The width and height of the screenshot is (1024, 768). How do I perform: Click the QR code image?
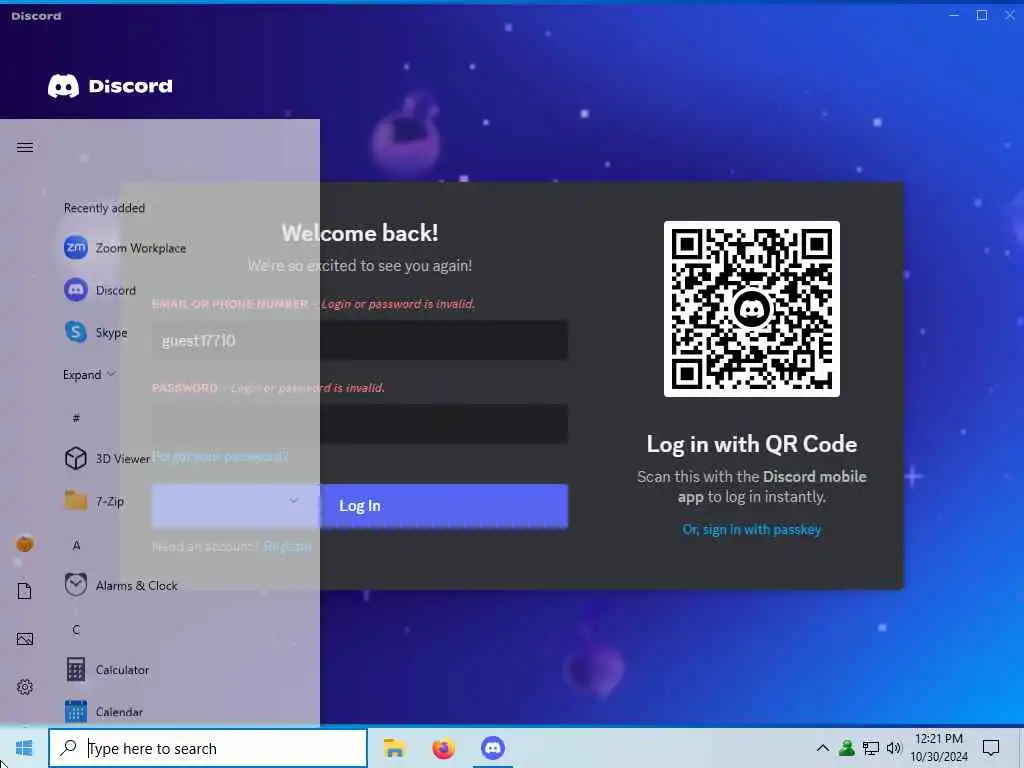752,308
